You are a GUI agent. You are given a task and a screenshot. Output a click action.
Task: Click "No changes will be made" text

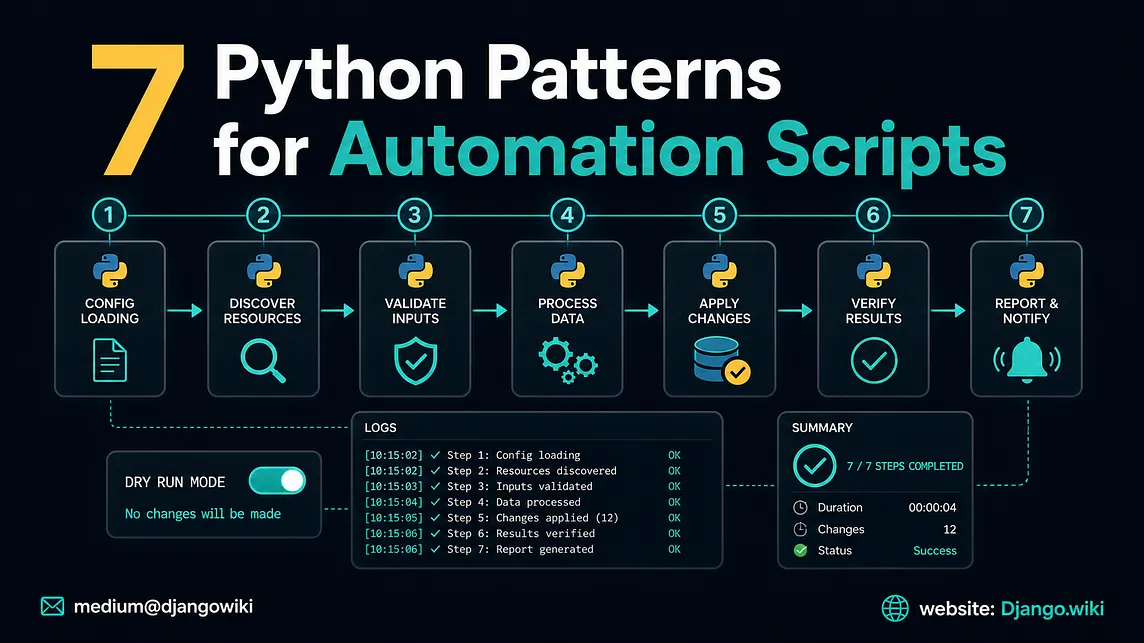203,514
